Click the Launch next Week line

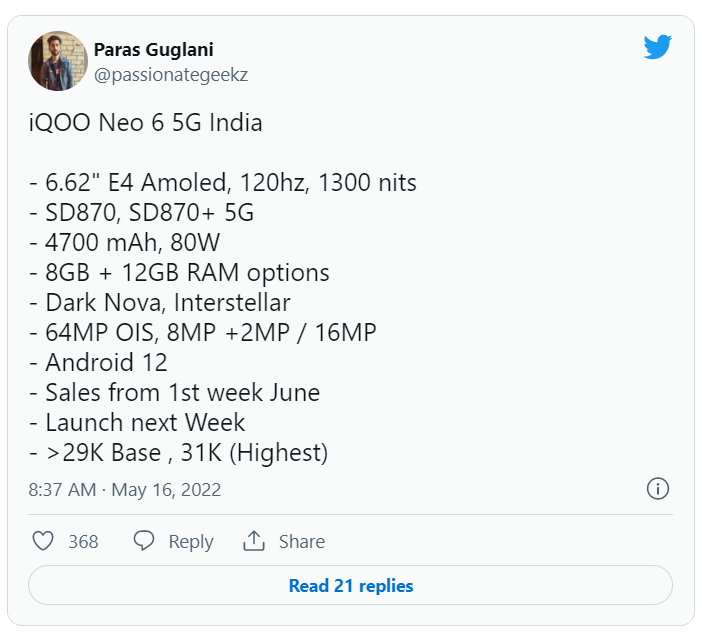click(x=137, y=422)
